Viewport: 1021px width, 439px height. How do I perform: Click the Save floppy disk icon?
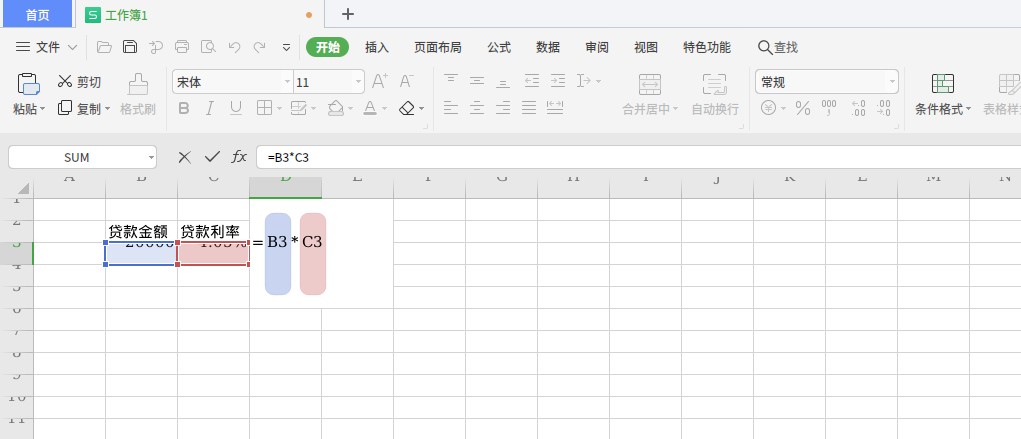[x=130, y=47]
